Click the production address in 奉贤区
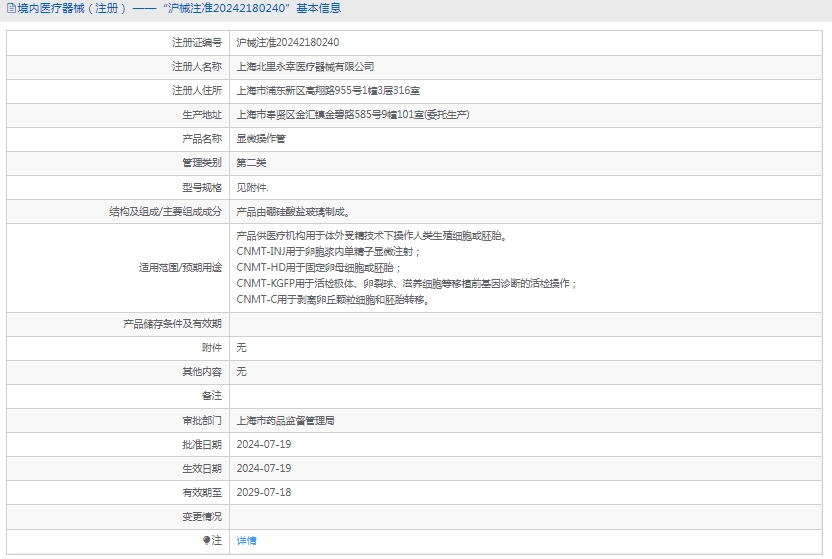 pos(353,115)
